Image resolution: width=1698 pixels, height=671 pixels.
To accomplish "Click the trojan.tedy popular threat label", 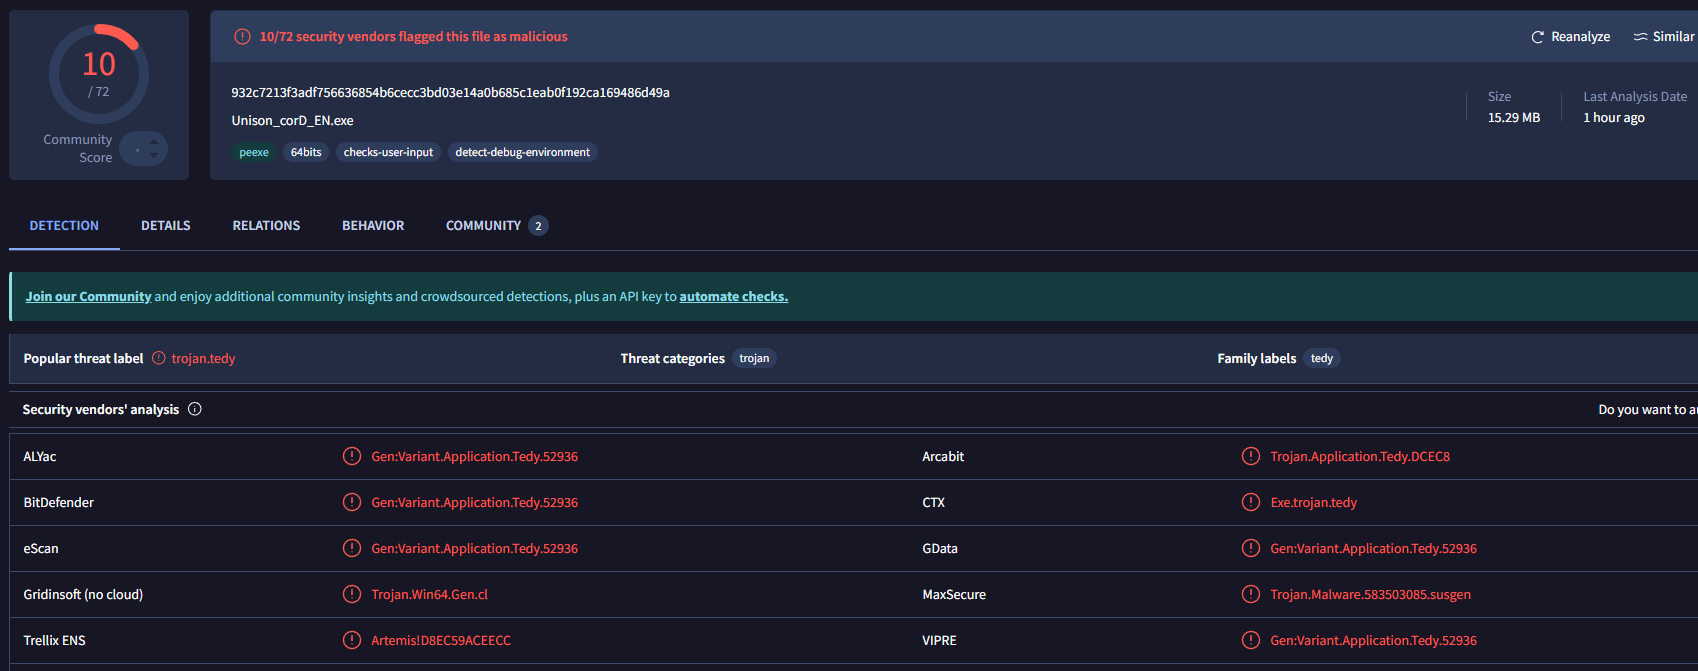I will click(x=203, y=358).
